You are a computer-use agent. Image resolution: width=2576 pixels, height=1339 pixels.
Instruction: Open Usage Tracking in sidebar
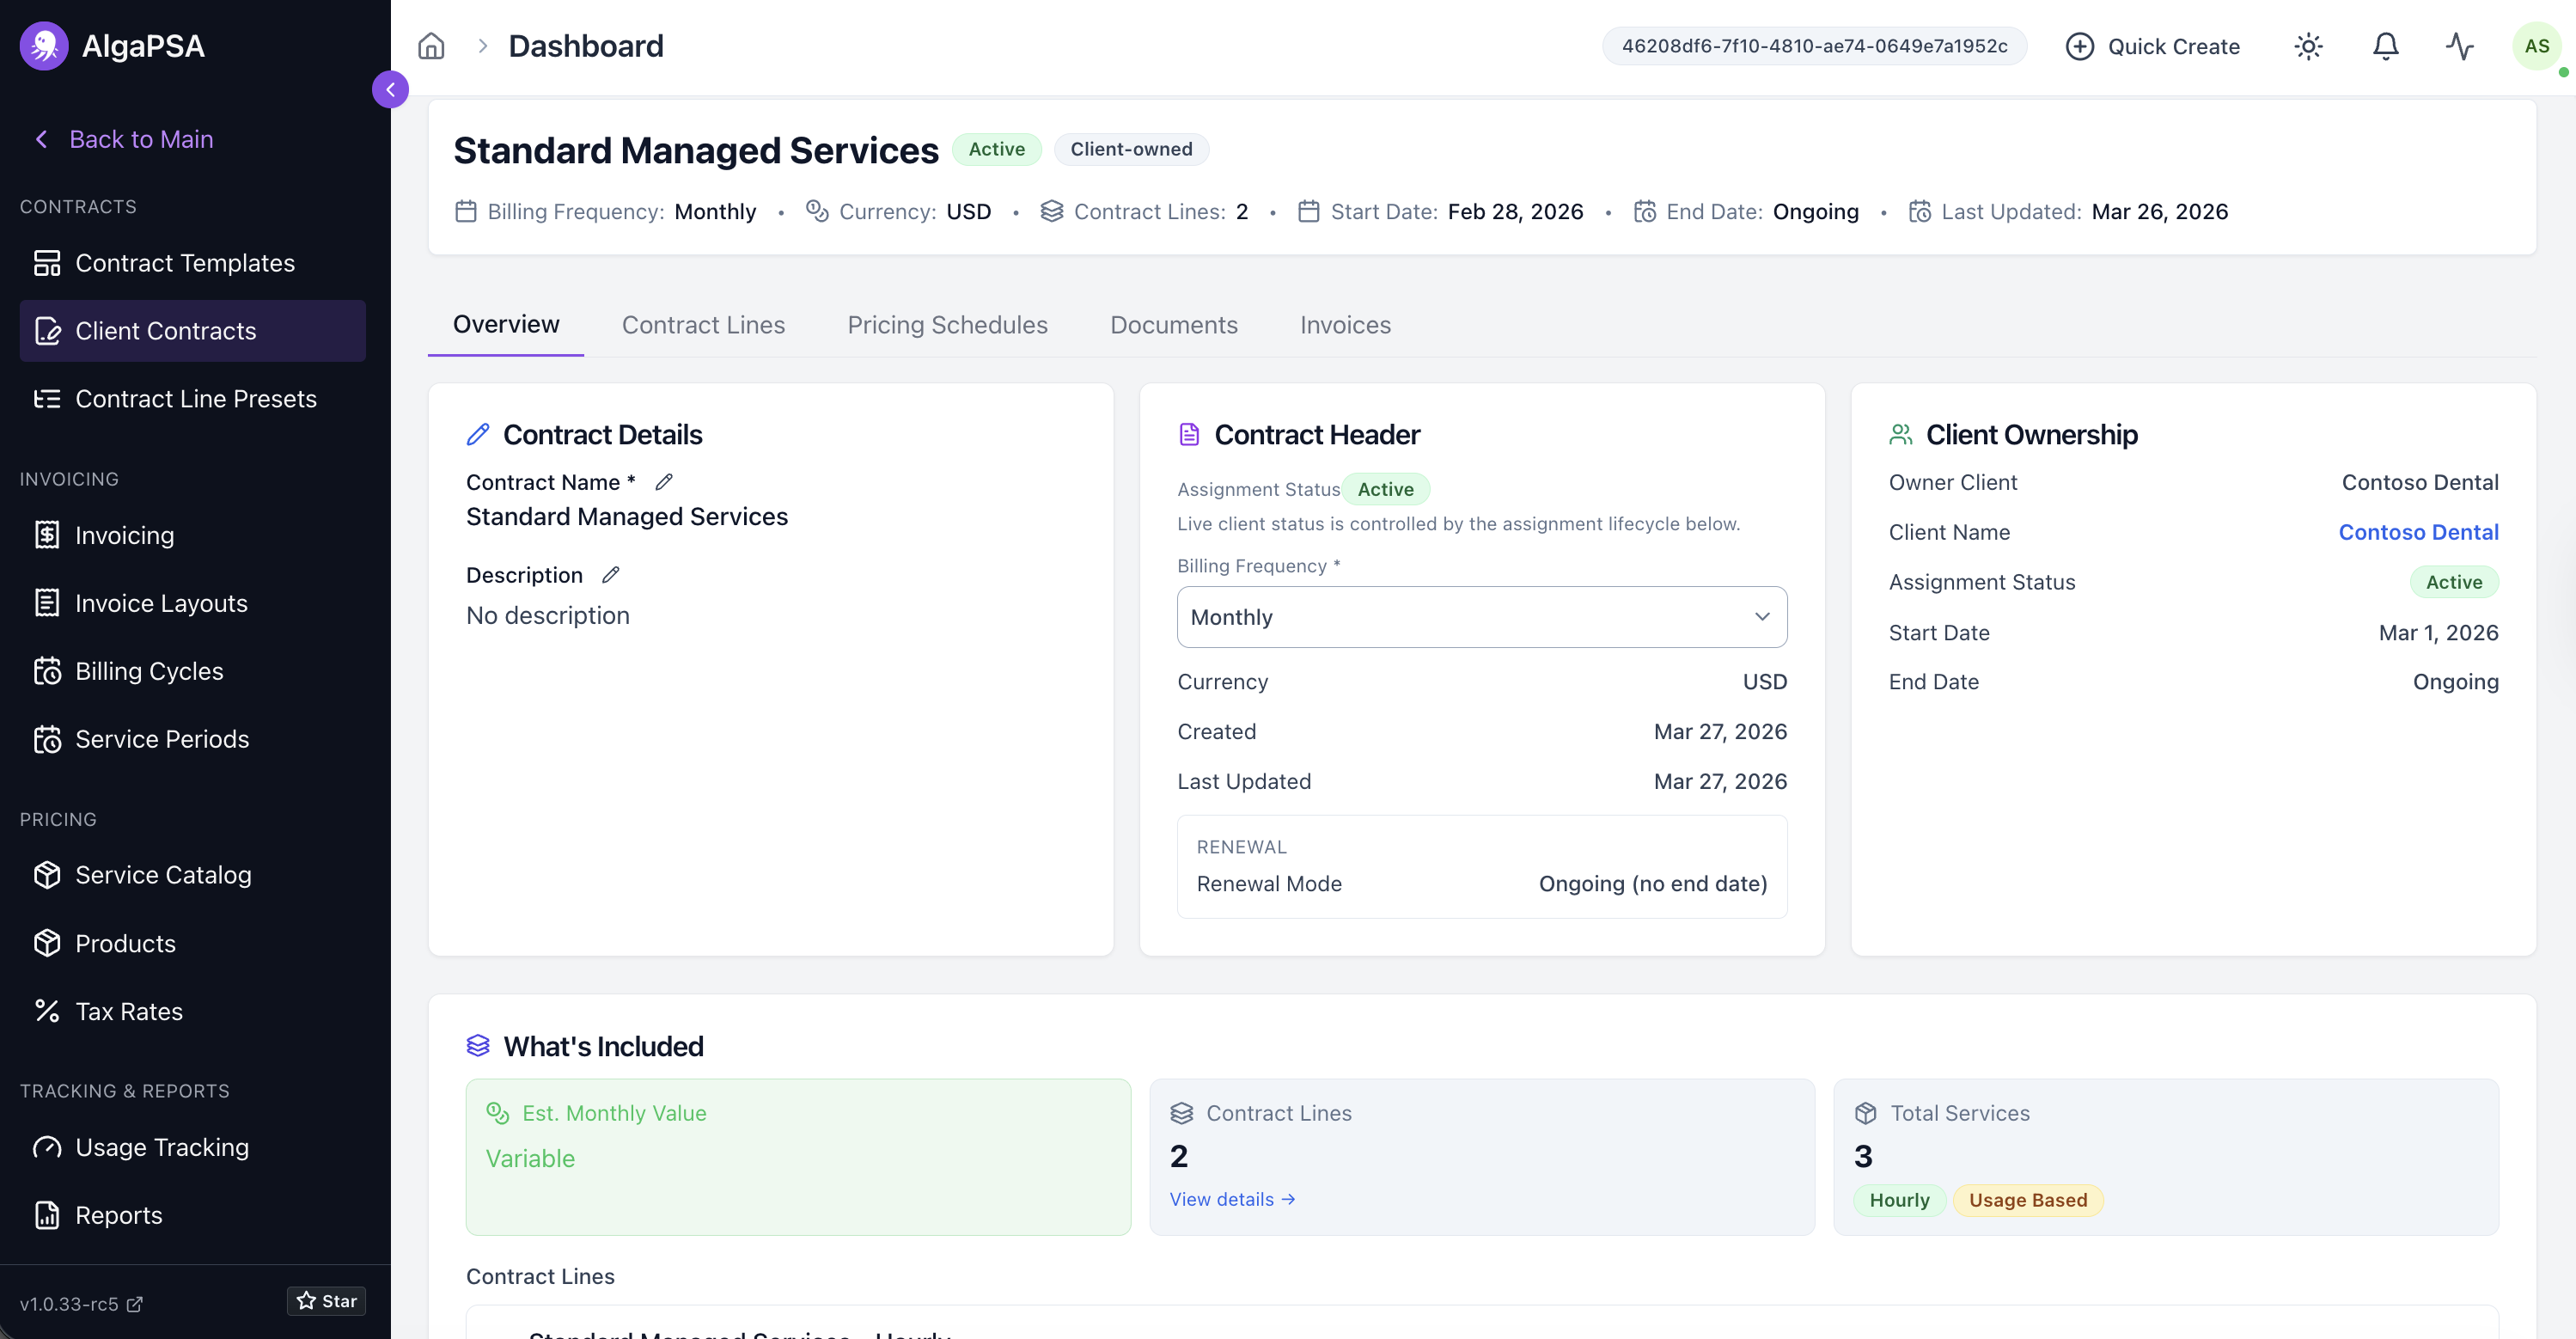(x=162, y=1147)
